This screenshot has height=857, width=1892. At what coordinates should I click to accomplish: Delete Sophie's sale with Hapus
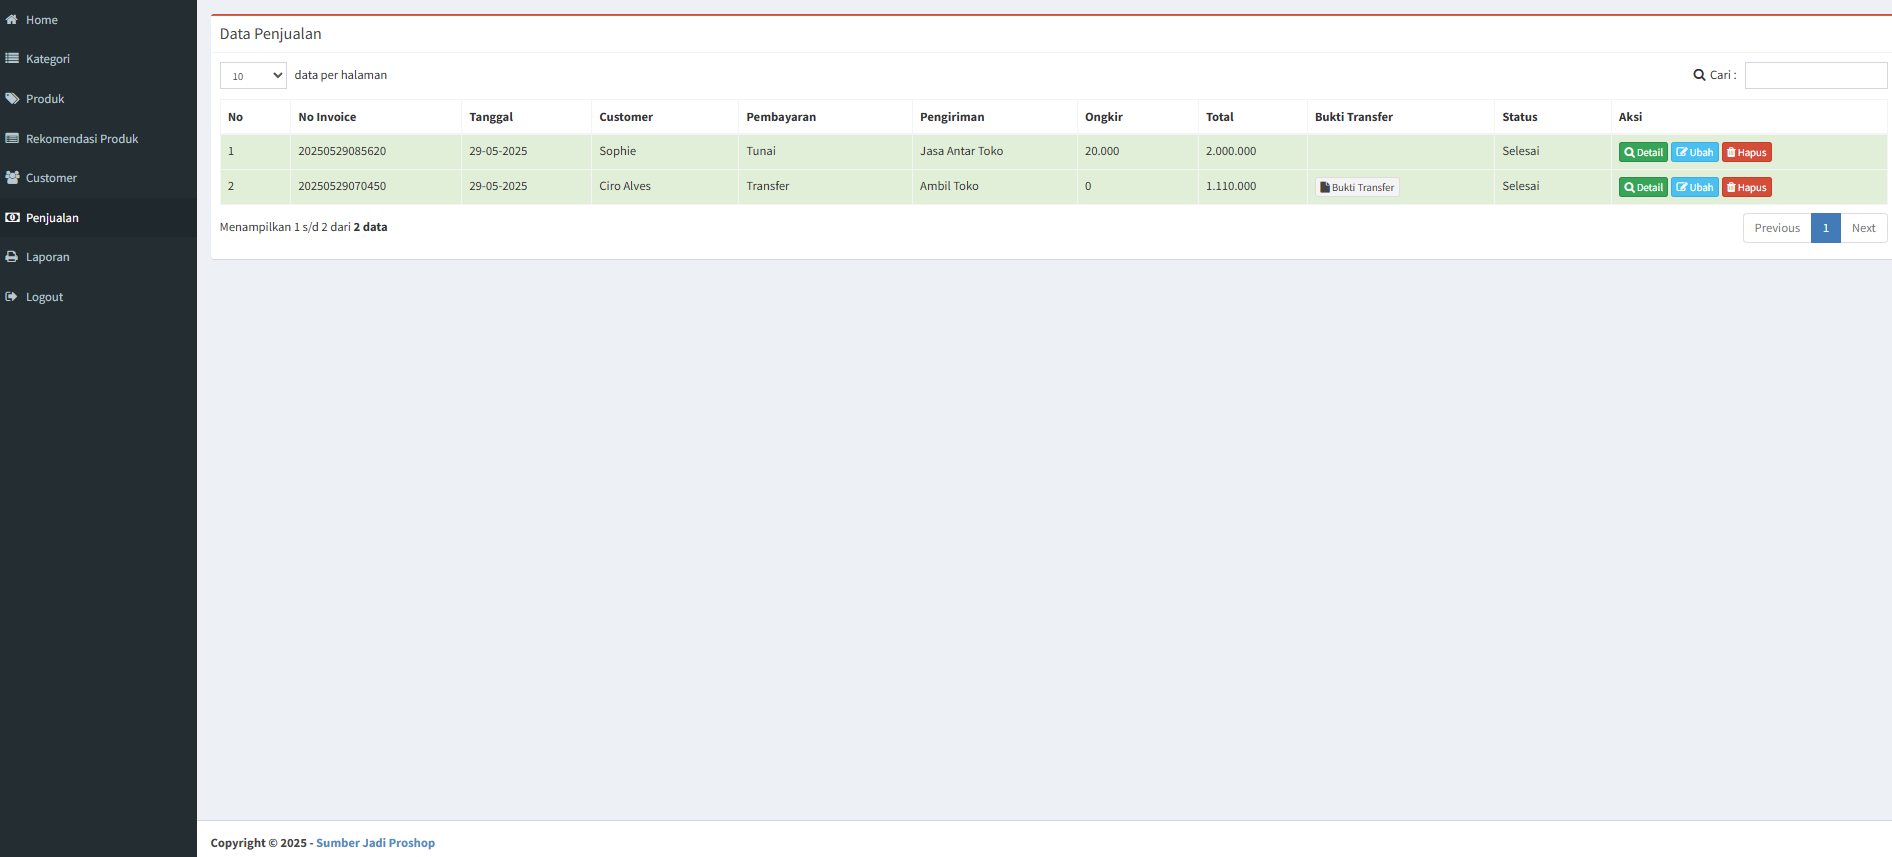pos(1746,153)
